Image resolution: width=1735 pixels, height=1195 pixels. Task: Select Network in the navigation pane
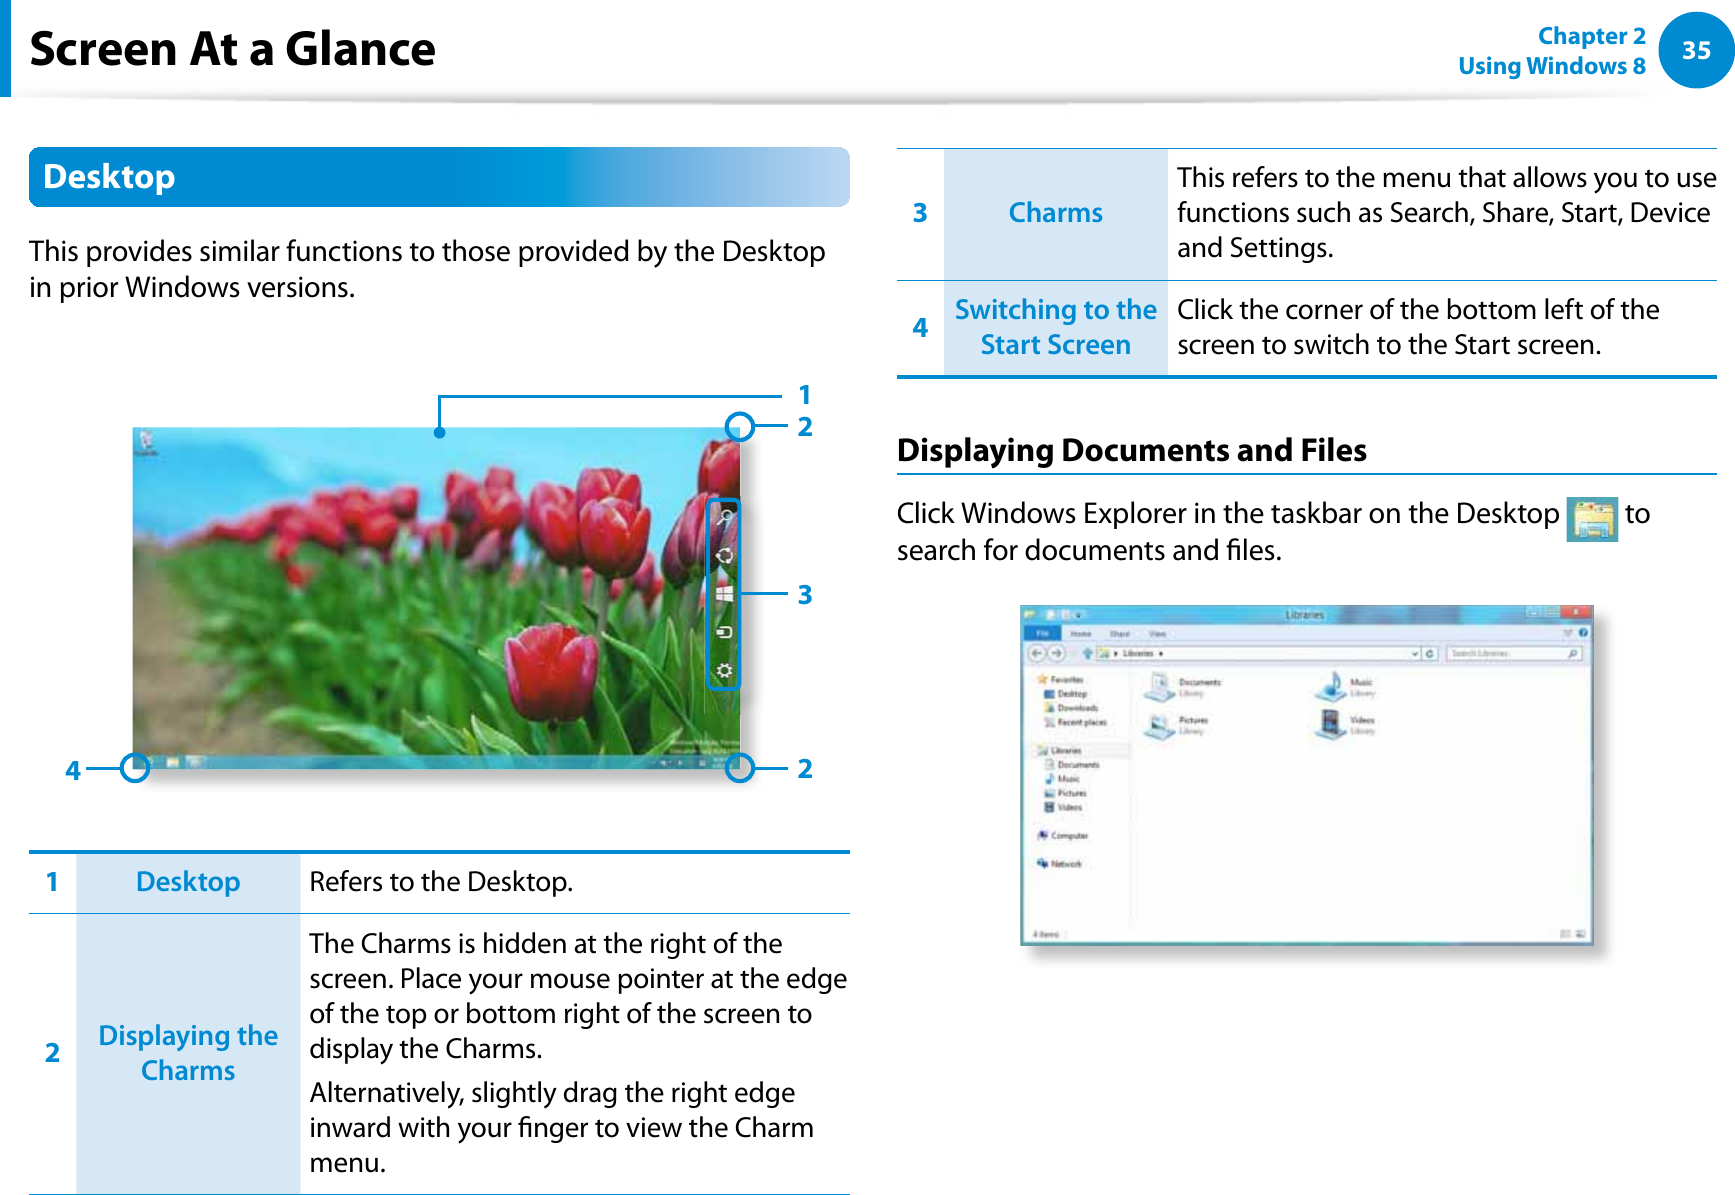click(1059, 864)
